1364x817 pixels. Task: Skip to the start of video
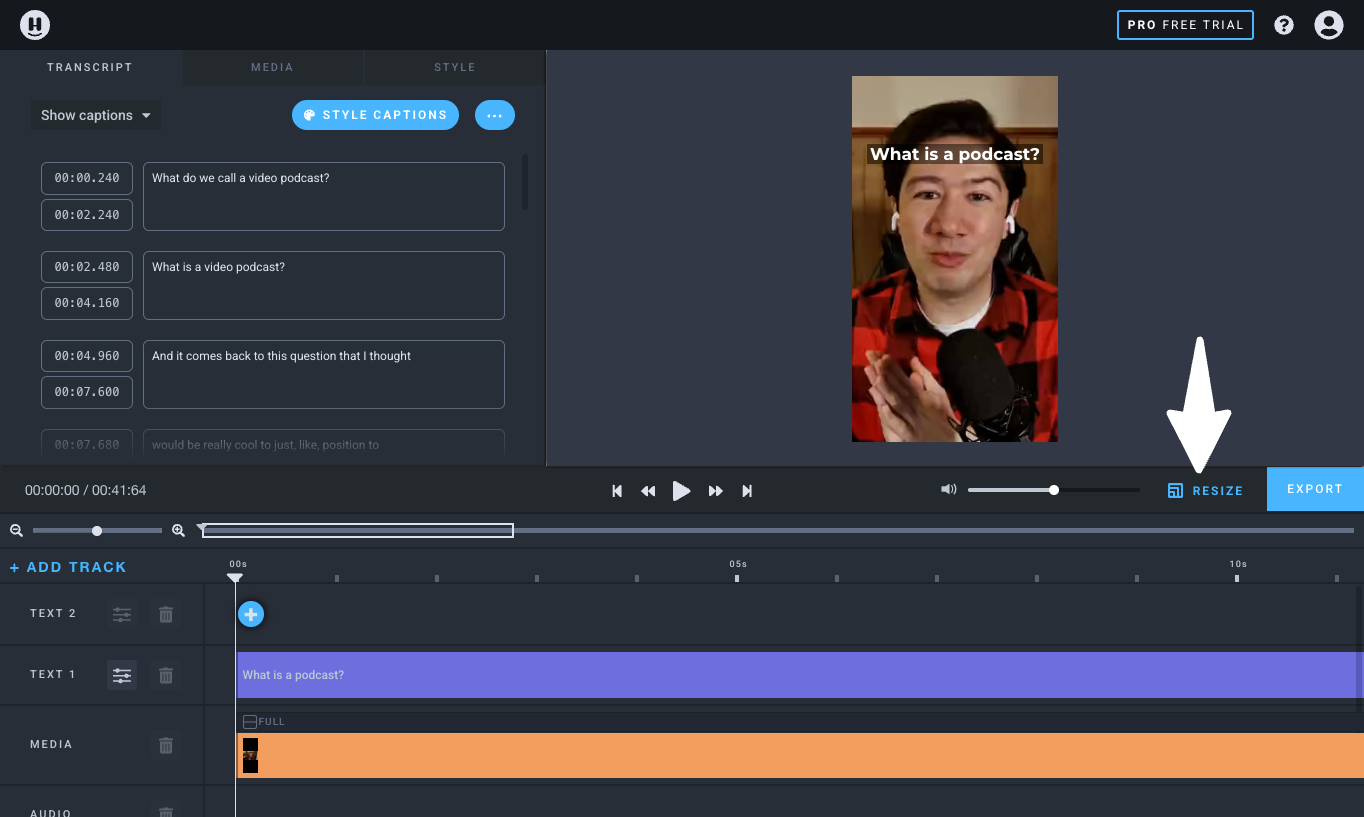pyautogui.click(x=617, y=491)
